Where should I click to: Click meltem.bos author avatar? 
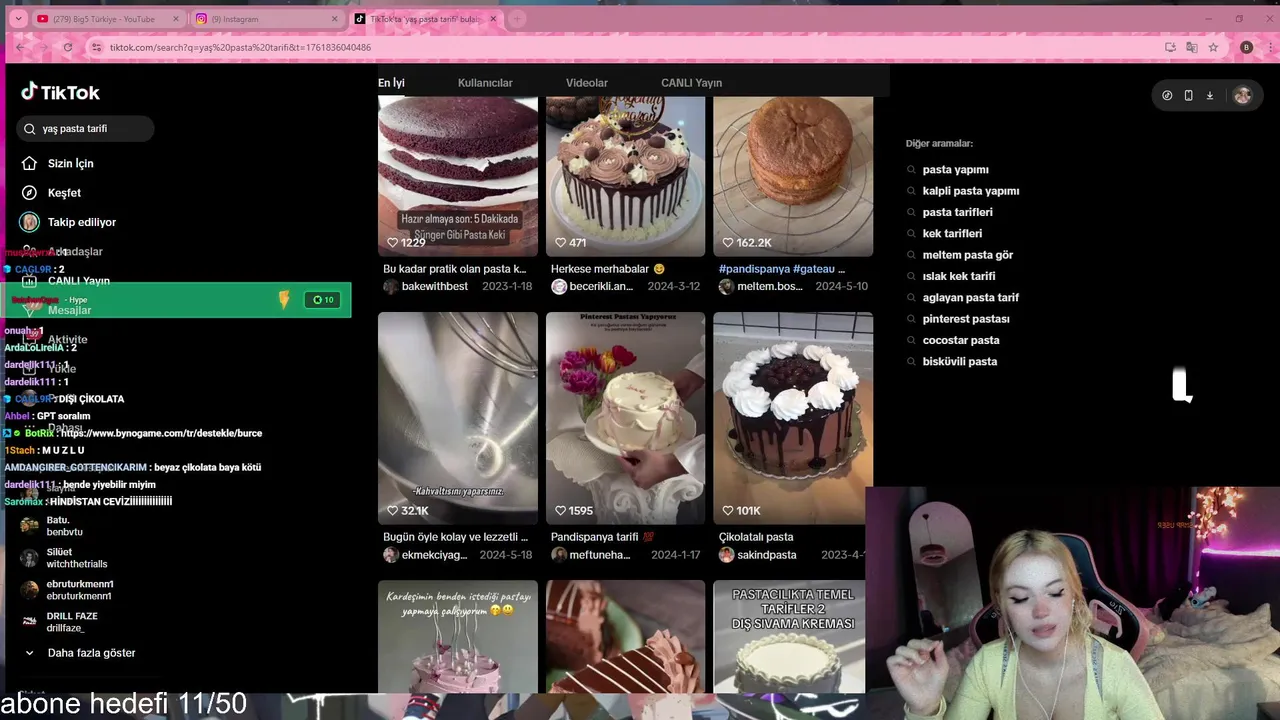pyautogui.click(x=726, y=287)
